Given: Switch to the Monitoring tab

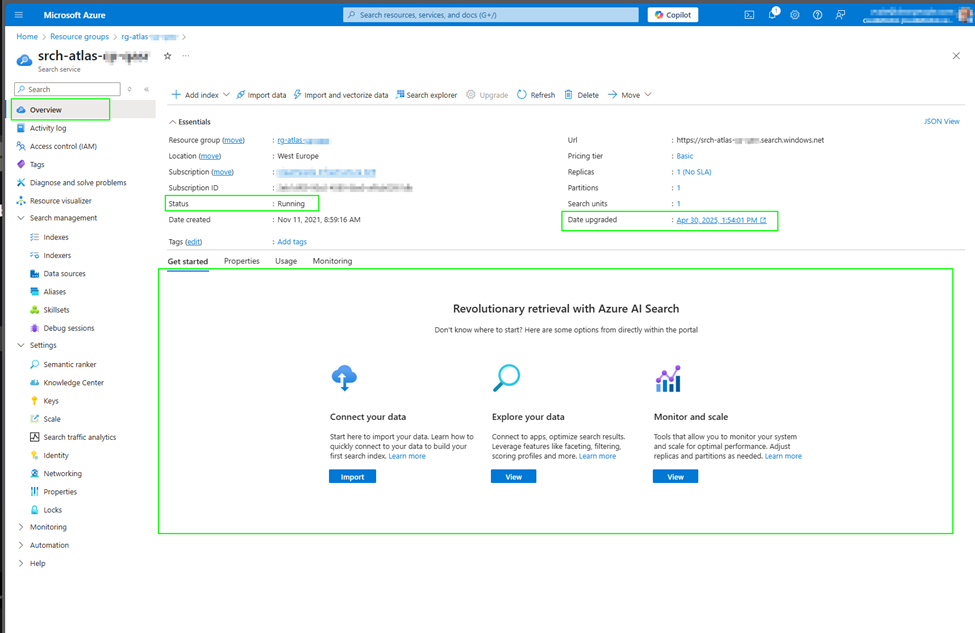Looking at the screenshot, I should point(332,261).
